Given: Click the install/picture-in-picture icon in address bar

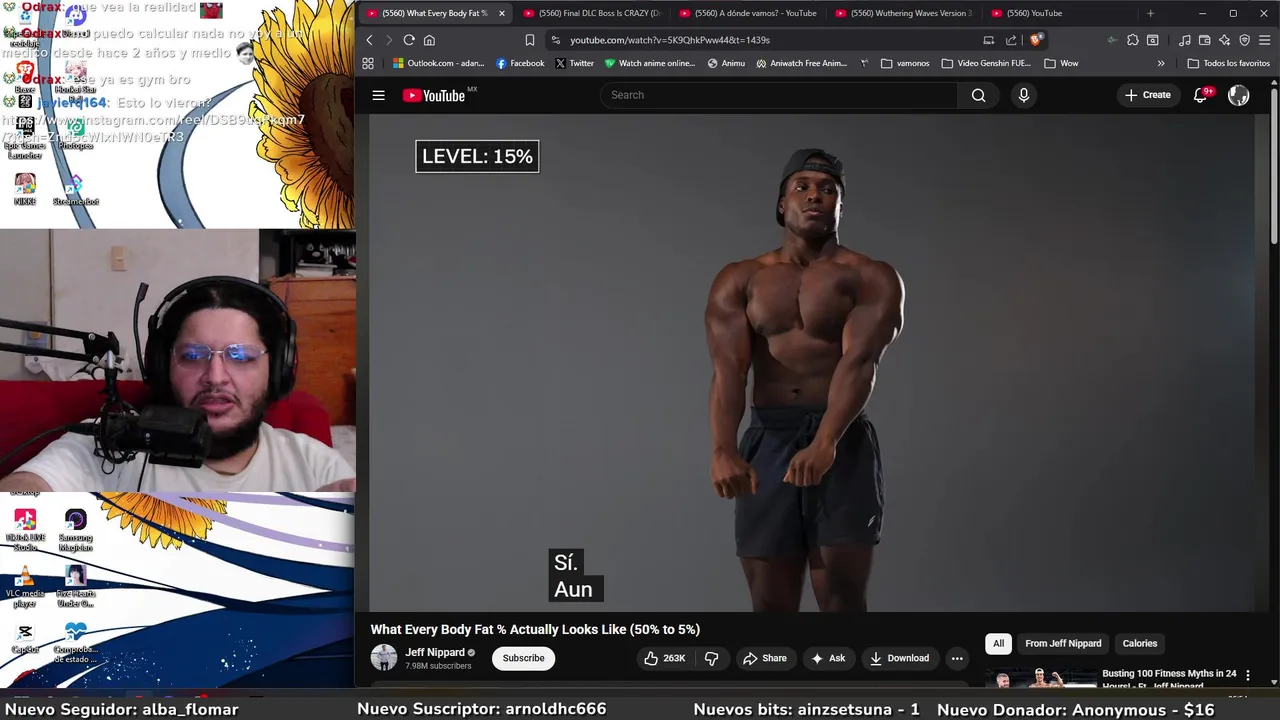Looking at the screenshot, I should 989,40.
